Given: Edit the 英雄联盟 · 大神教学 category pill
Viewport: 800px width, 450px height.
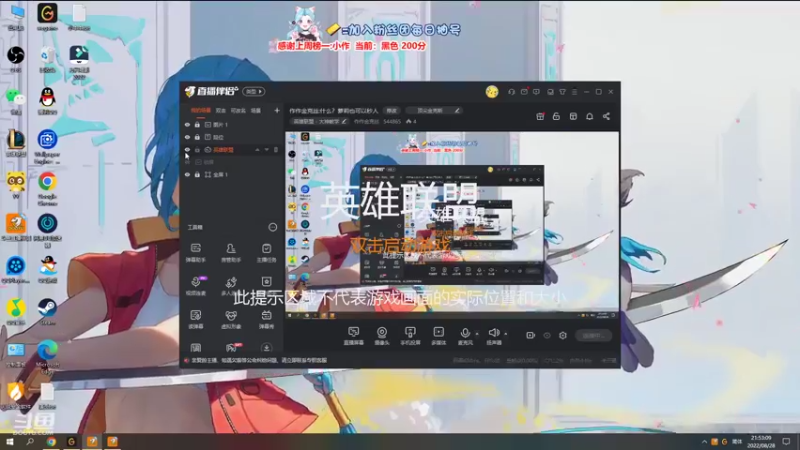Looking at the screenshot, I should 319,121.
